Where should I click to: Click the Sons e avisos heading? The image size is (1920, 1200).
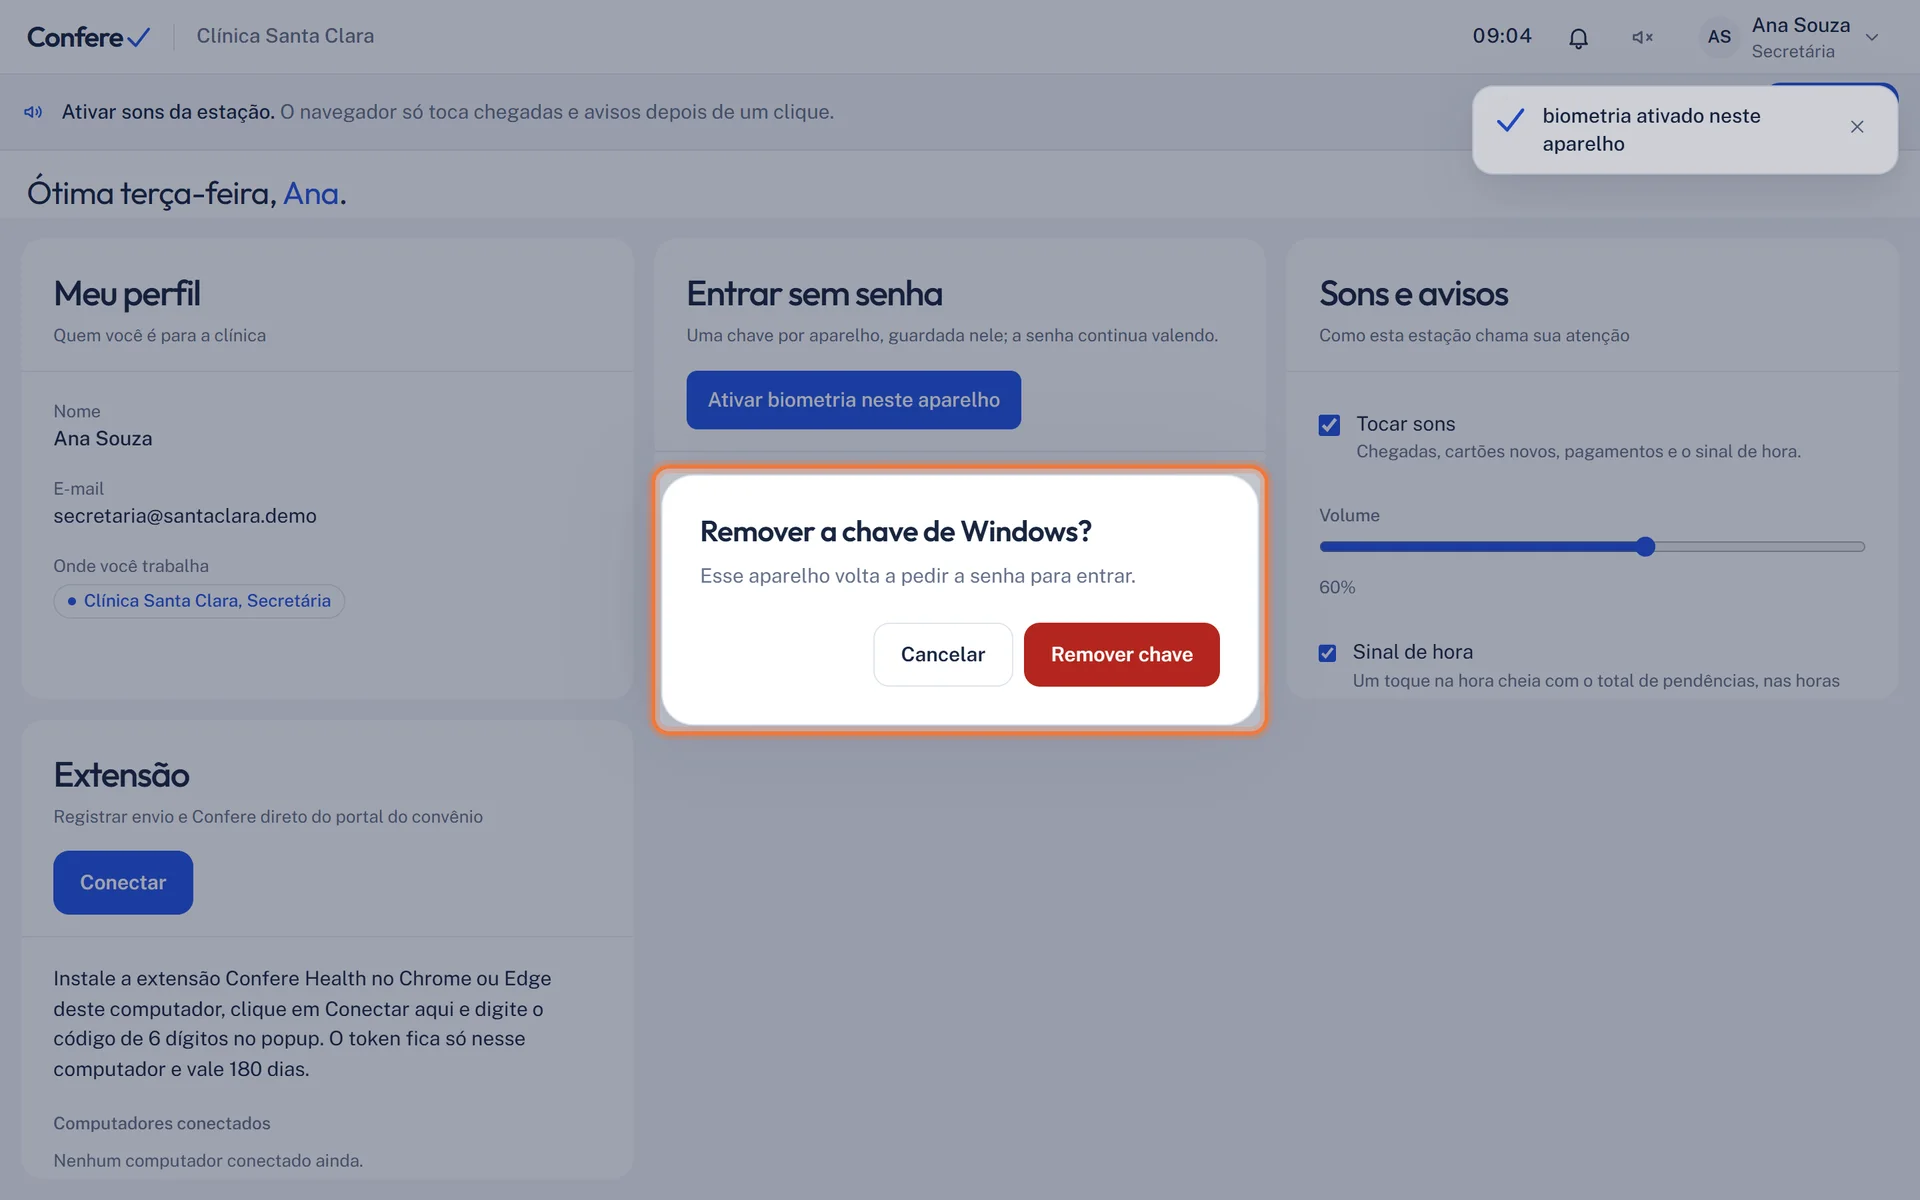click(1413, 294)
